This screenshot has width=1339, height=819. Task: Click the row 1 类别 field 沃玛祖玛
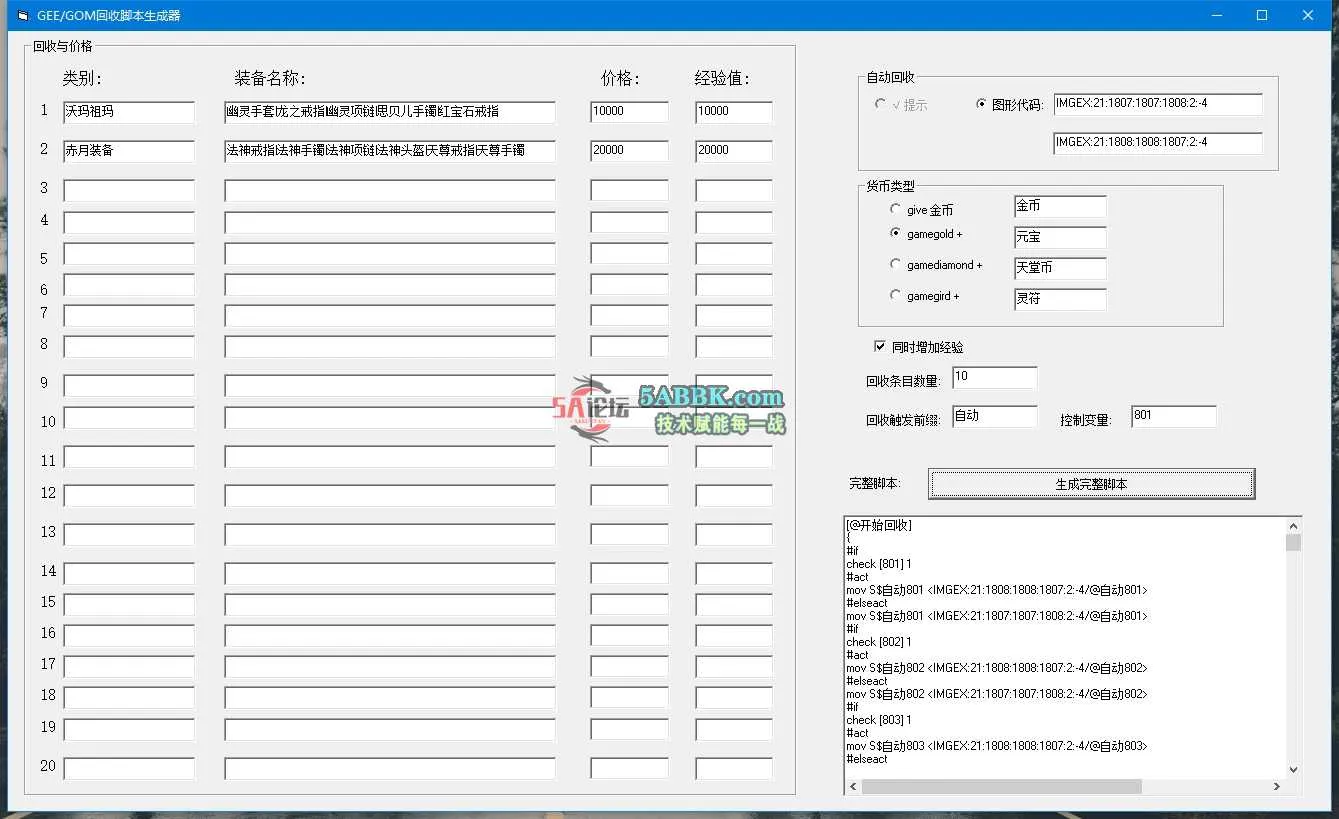coord(129,112)
